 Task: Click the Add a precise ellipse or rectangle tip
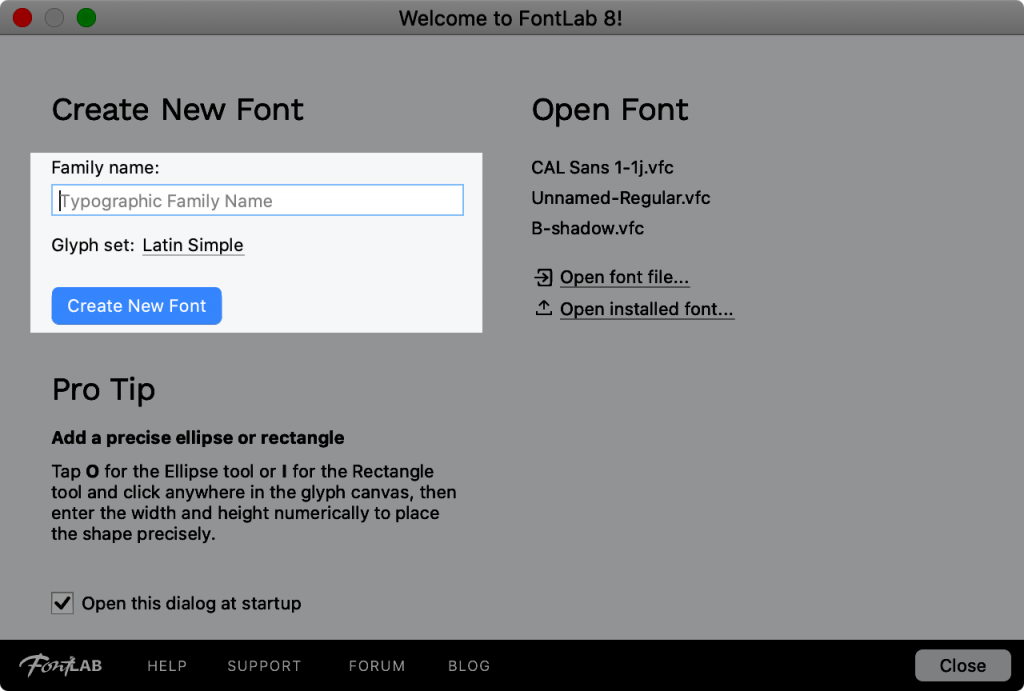coord(198,438)
